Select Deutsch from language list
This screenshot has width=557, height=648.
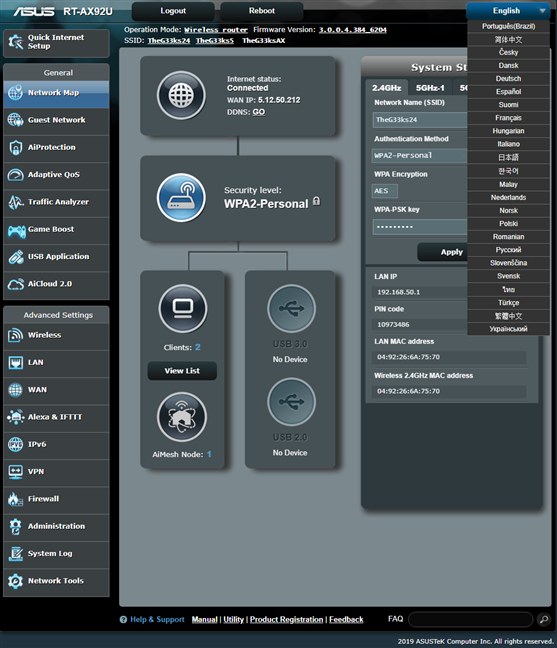[508, 79]
